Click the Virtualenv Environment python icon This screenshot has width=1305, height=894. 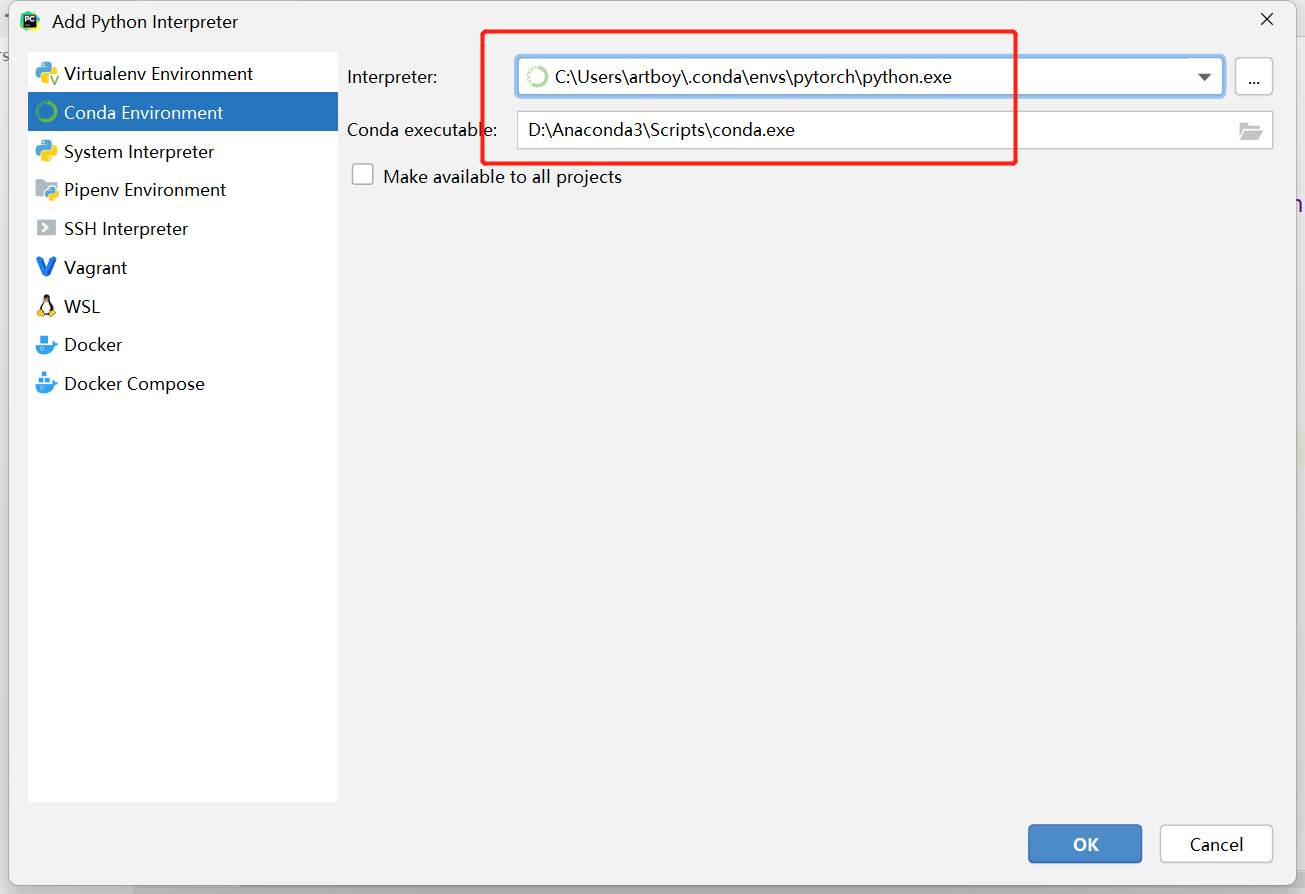(47, 74)
